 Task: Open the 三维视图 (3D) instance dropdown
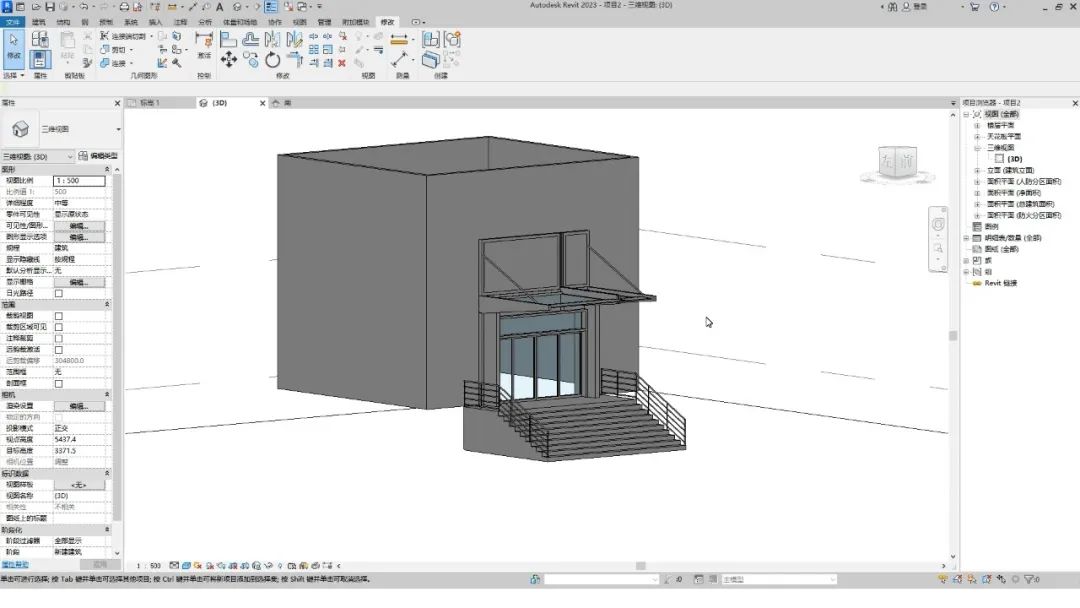coord(37,157)
